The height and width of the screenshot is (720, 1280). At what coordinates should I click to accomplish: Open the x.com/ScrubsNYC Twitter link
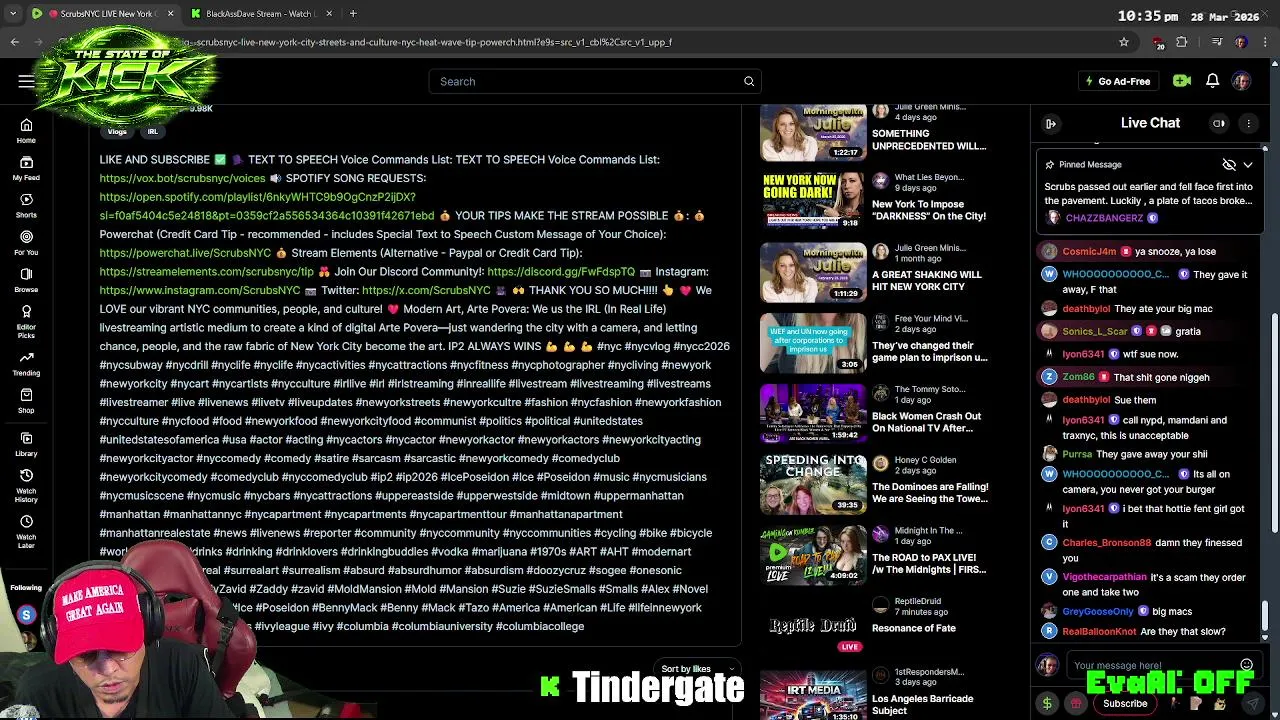tap(426, 290)
